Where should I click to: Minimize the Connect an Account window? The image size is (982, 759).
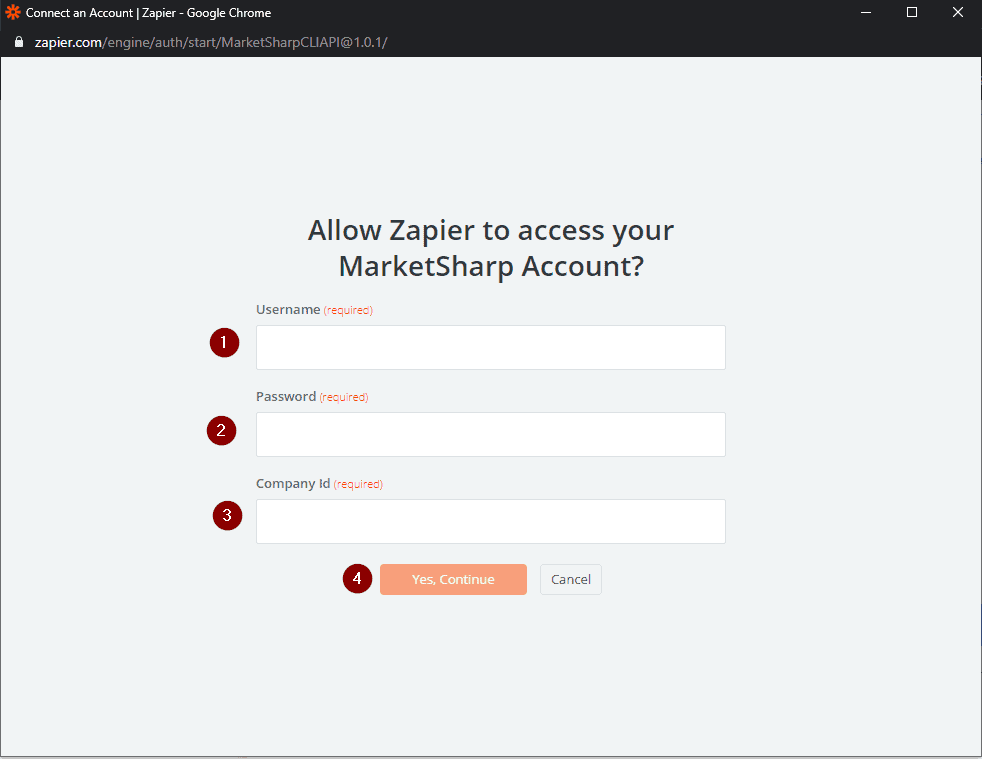pyautogui.click(x=866, y=13)
